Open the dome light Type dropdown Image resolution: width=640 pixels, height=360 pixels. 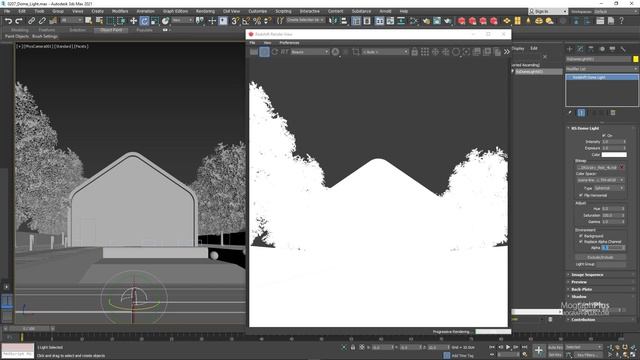point(609,188)
